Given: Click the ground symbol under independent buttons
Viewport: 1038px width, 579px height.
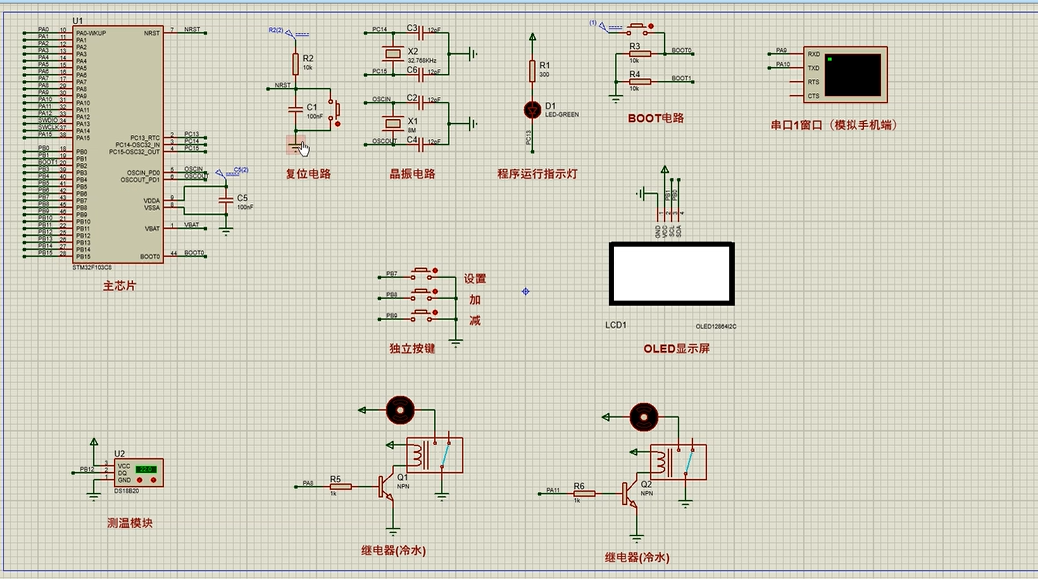Looking at the screenshot, I should point(455,343).
